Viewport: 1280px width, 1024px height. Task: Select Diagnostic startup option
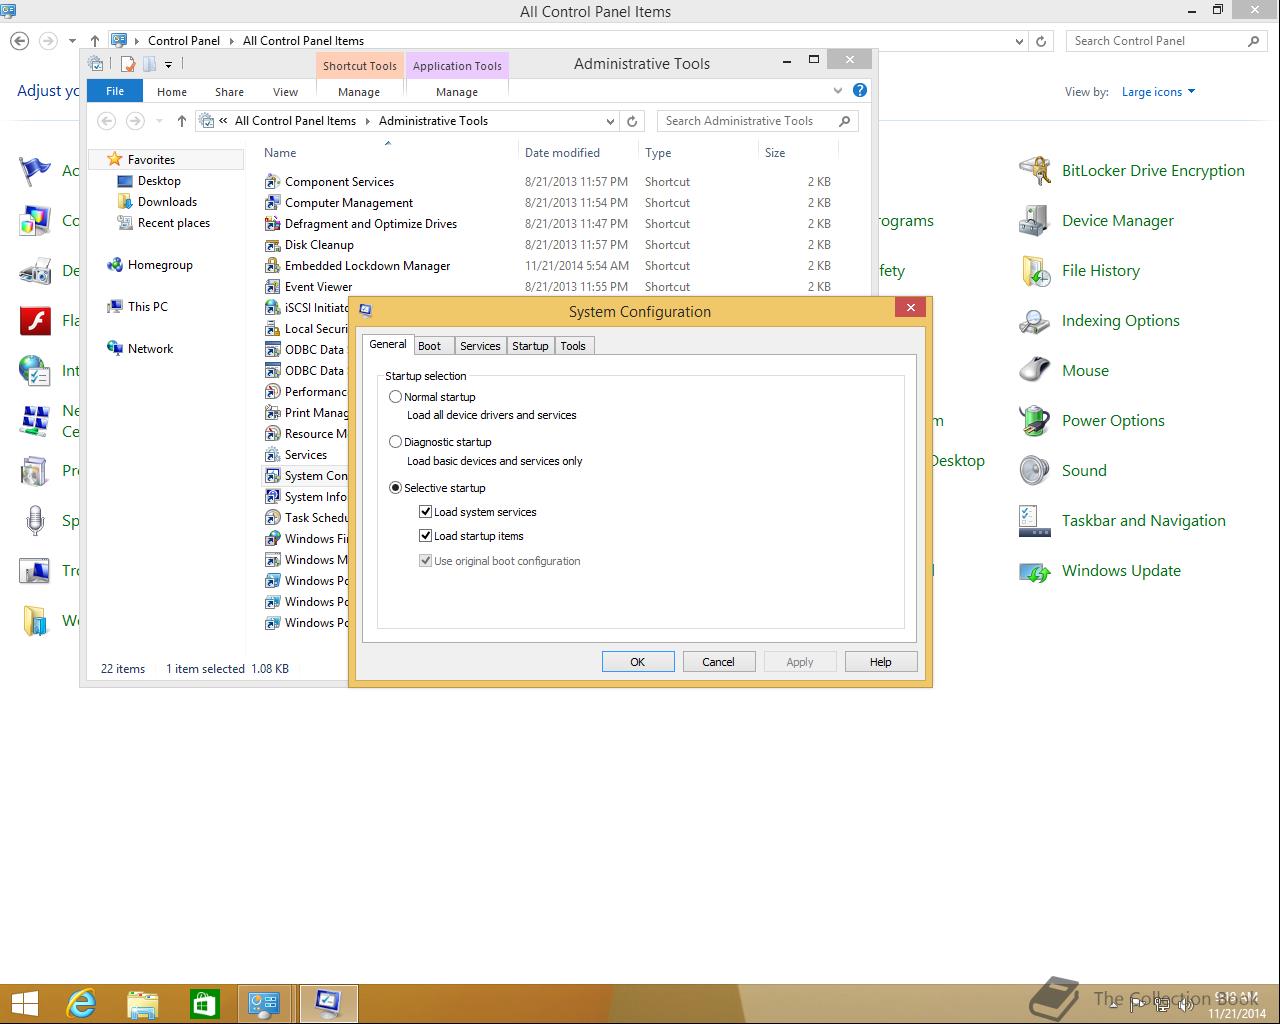point(395,442)
